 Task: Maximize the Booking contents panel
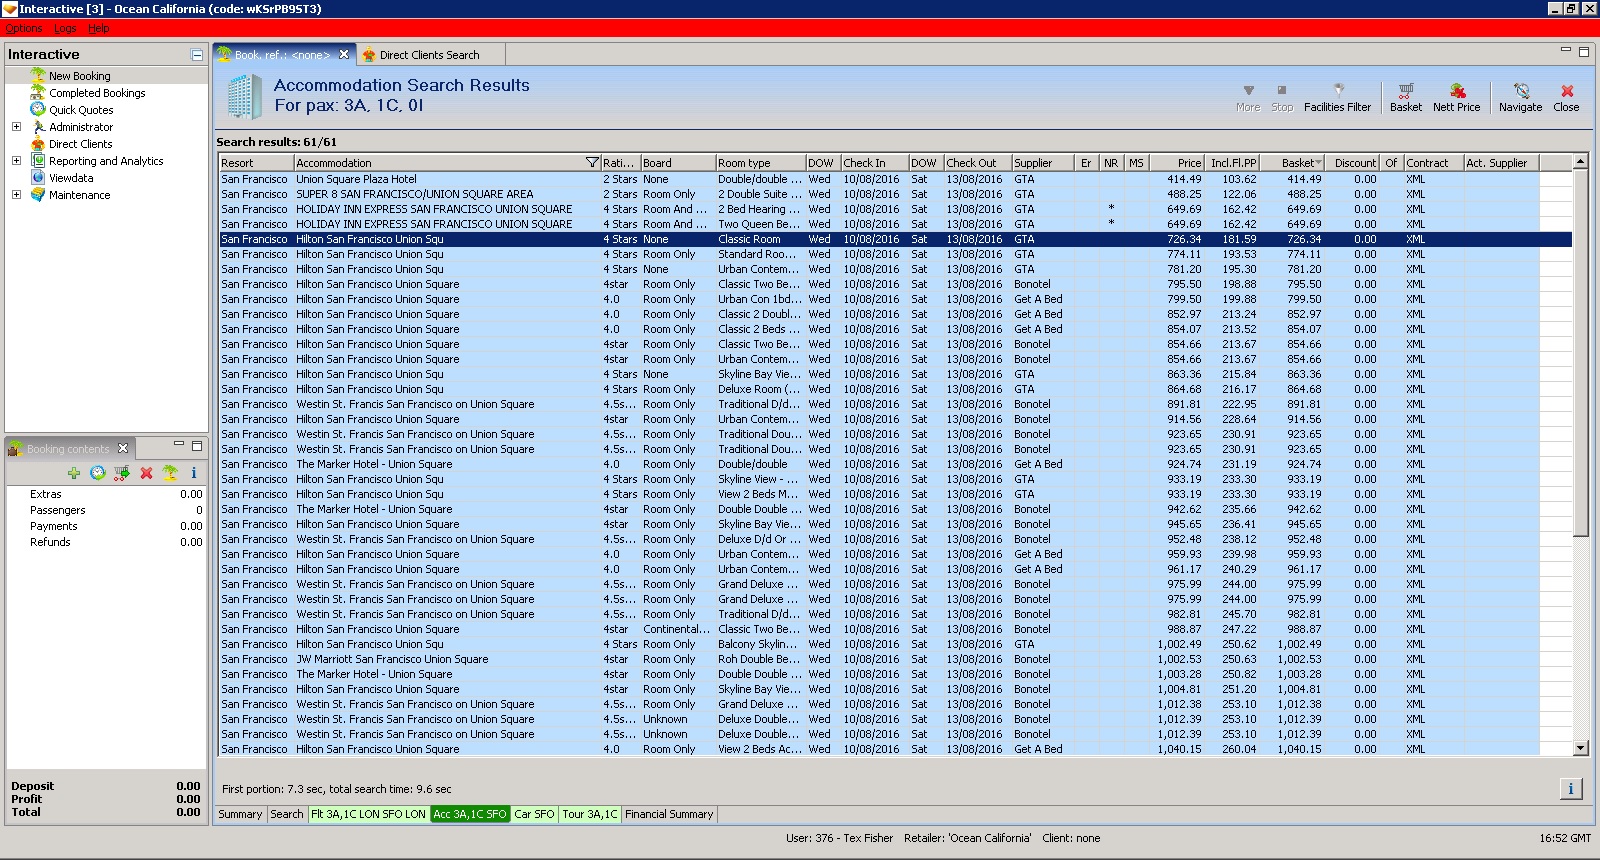tap(197, 446)
